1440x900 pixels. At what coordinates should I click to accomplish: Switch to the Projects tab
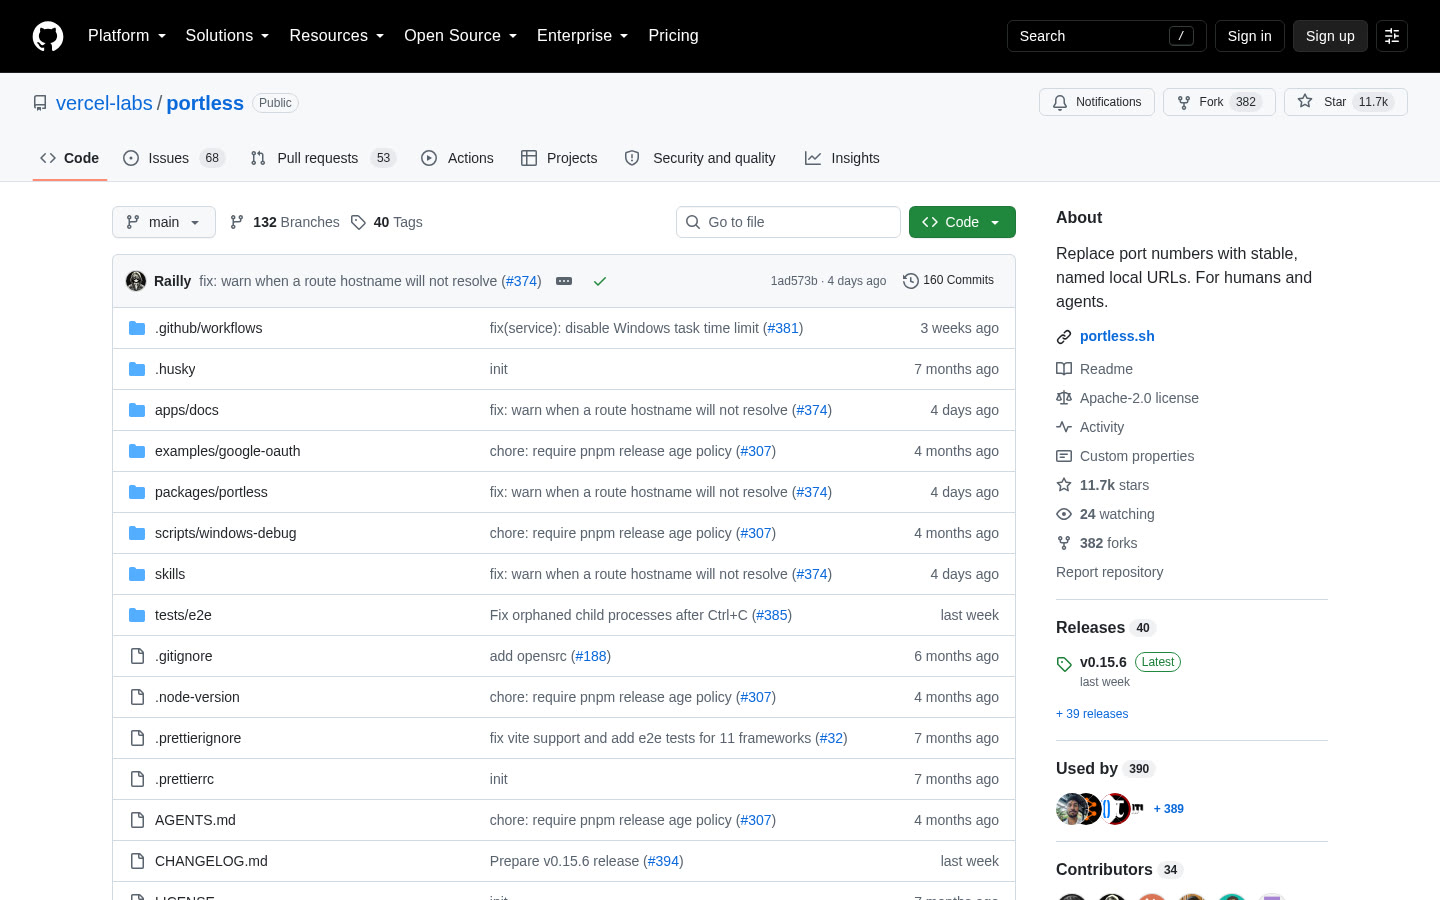click(559, 158)
